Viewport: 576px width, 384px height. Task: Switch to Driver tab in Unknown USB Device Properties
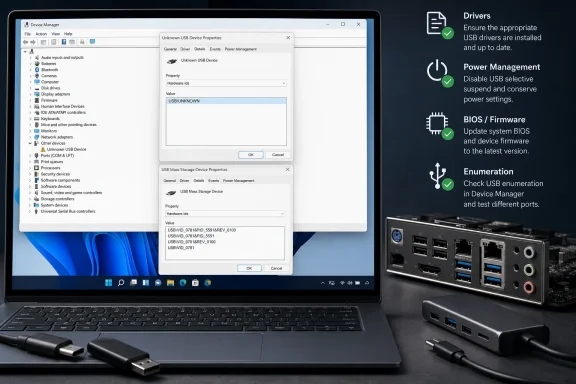(x=185, y=49)
